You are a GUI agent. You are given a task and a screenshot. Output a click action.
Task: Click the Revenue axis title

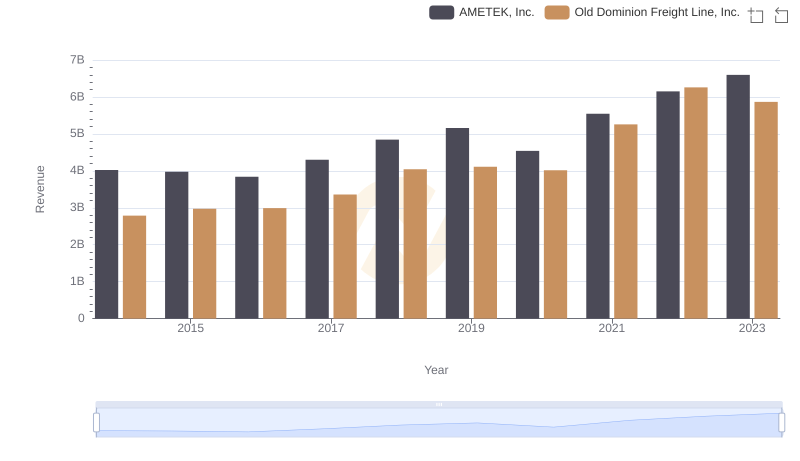[x=40, y=189]
